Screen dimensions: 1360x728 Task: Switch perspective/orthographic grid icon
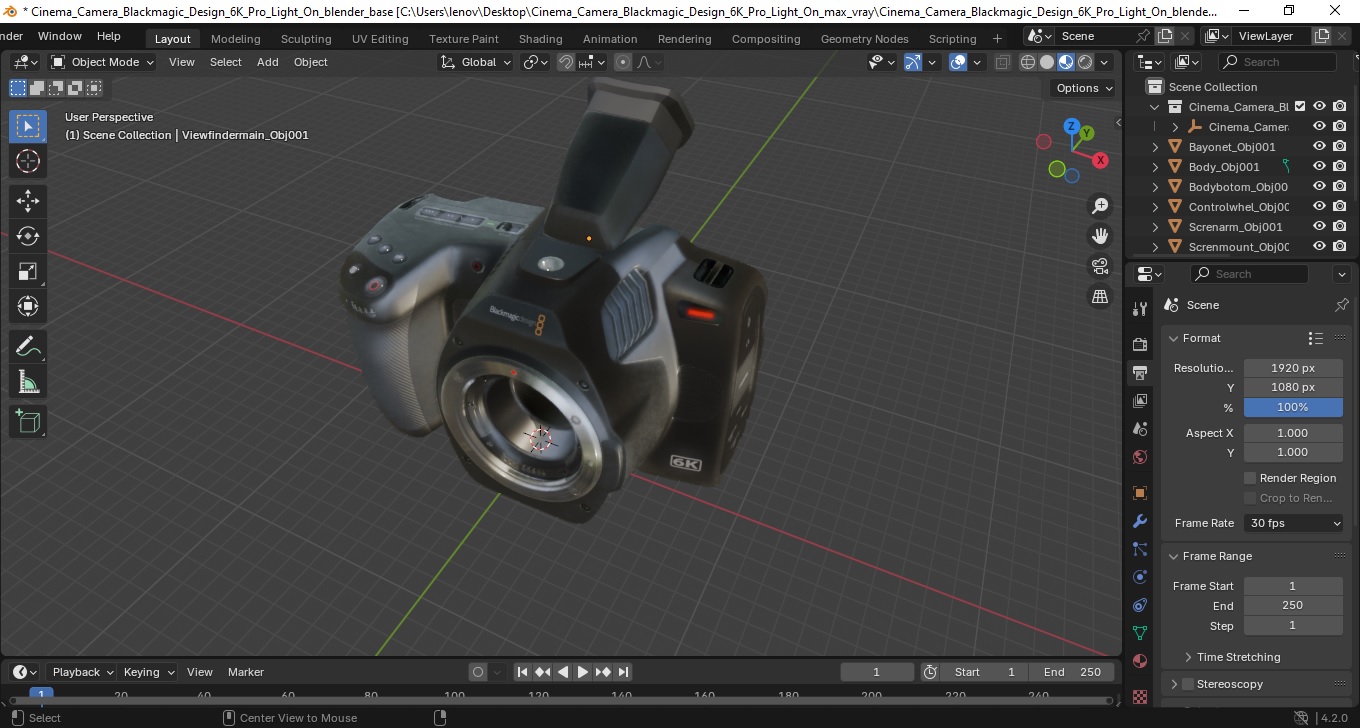click(x=1100, y=296)
